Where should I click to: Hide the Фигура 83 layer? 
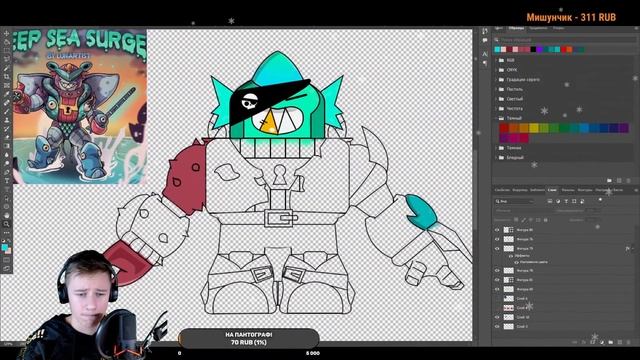click(x=497, y=280)
